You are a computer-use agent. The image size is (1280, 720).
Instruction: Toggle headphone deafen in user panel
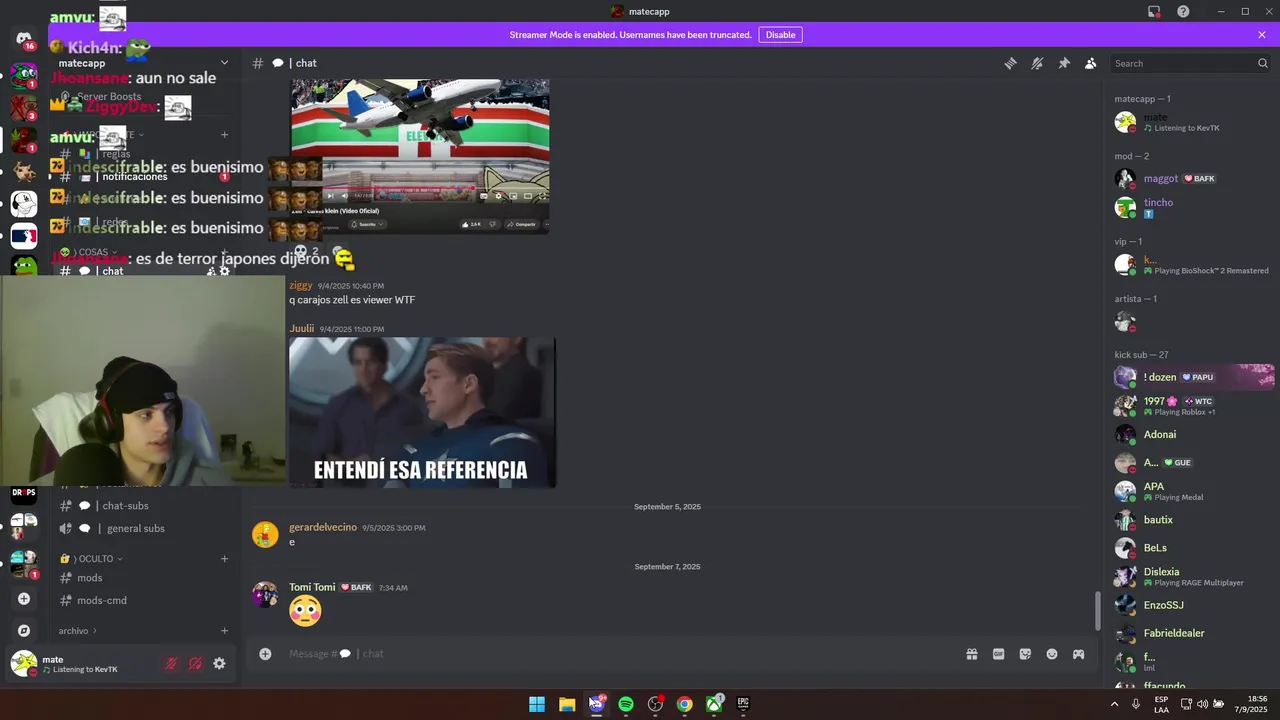pyautogui.click(x=195, y=663)
